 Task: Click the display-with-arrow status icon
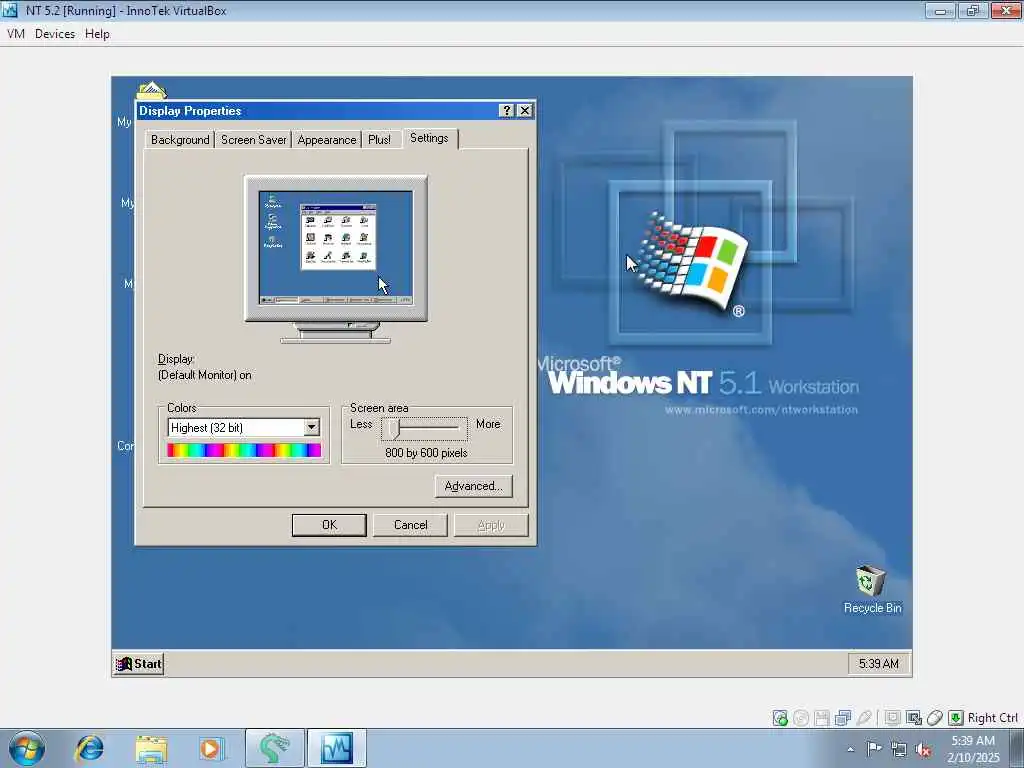914,718
